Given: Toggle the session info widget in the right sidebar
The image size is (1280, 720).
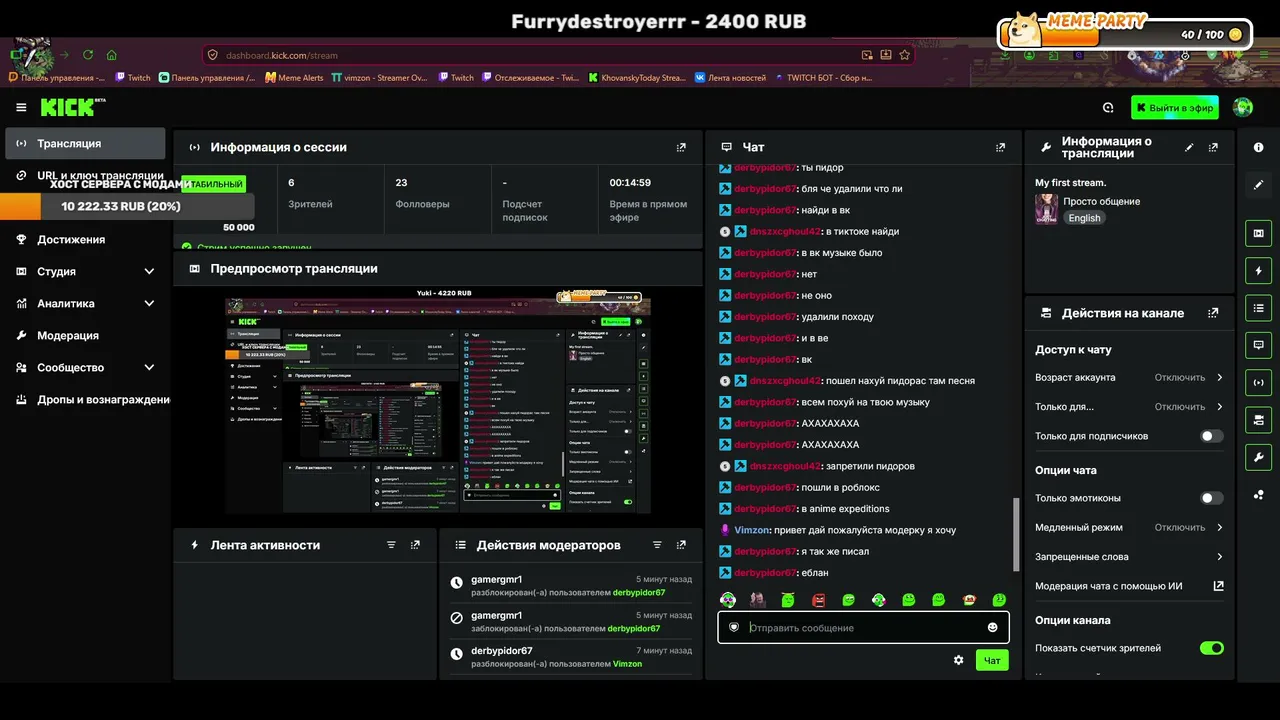Looking at the screenshot, I should click(1258, 382).
